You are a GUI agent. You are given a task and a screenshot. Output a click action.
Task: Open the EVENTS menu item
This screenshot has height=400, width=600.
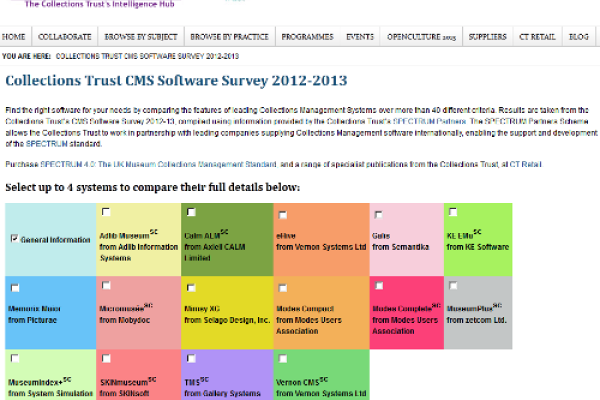(360, 37)
